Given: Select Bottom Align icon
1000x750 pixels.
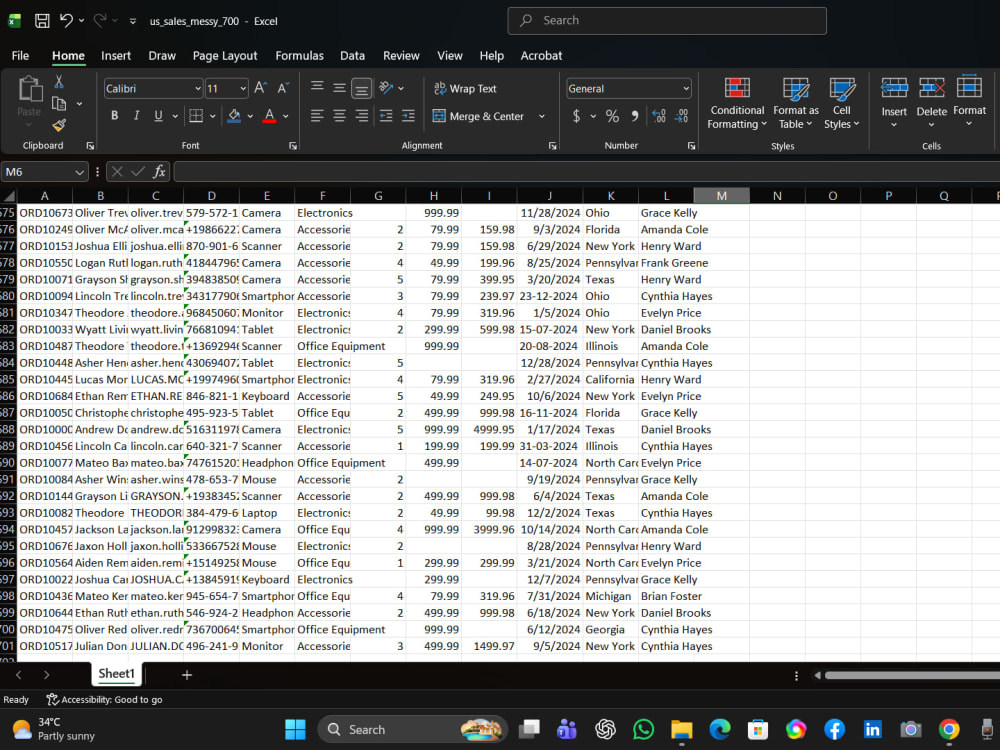Looking at the screenshot, I should (x=362, y=88).
